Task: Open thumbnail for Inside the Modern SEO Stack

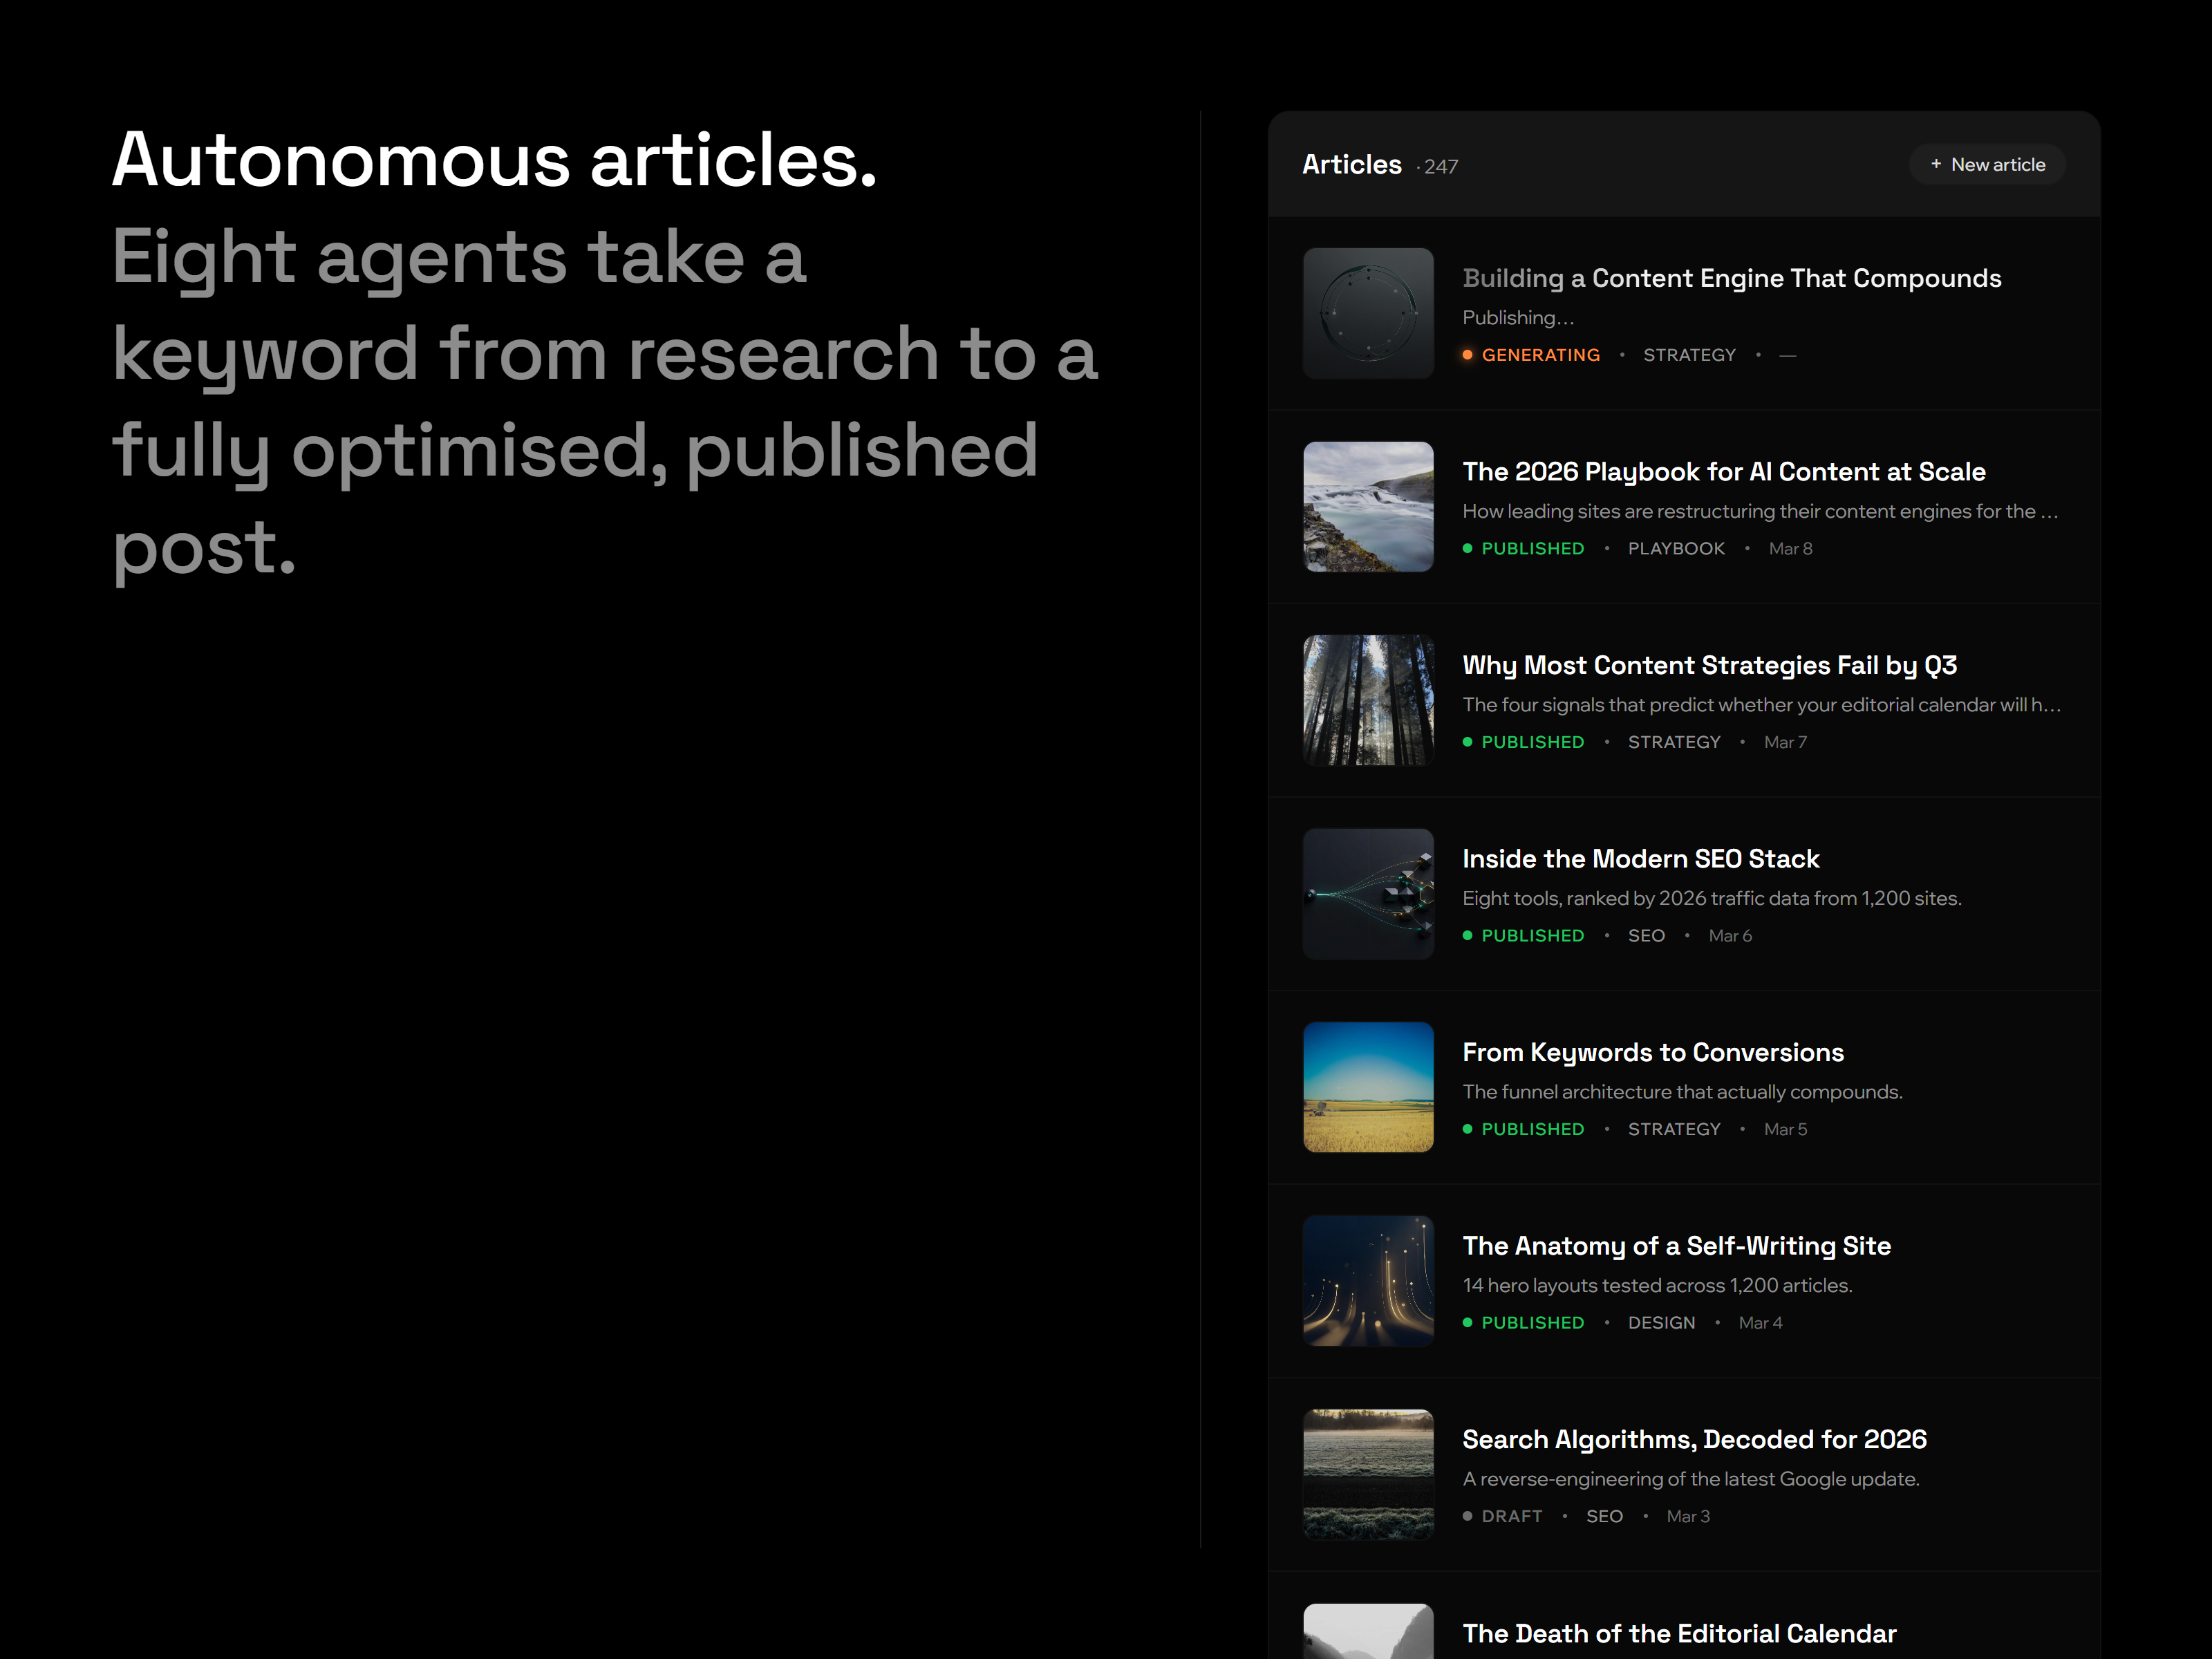Action: (x=1368, y=894)
